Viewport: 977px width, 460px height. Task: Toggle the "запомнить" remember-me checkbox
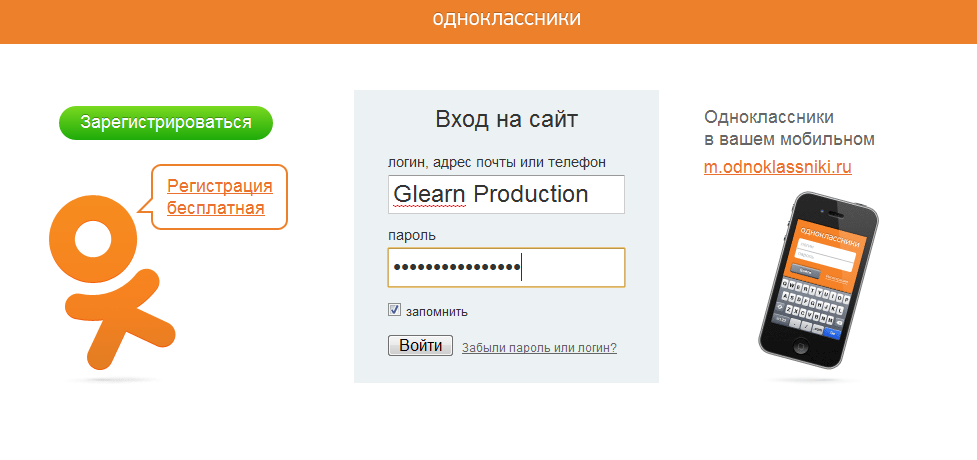pyautogui.click(x=395, y=311)
